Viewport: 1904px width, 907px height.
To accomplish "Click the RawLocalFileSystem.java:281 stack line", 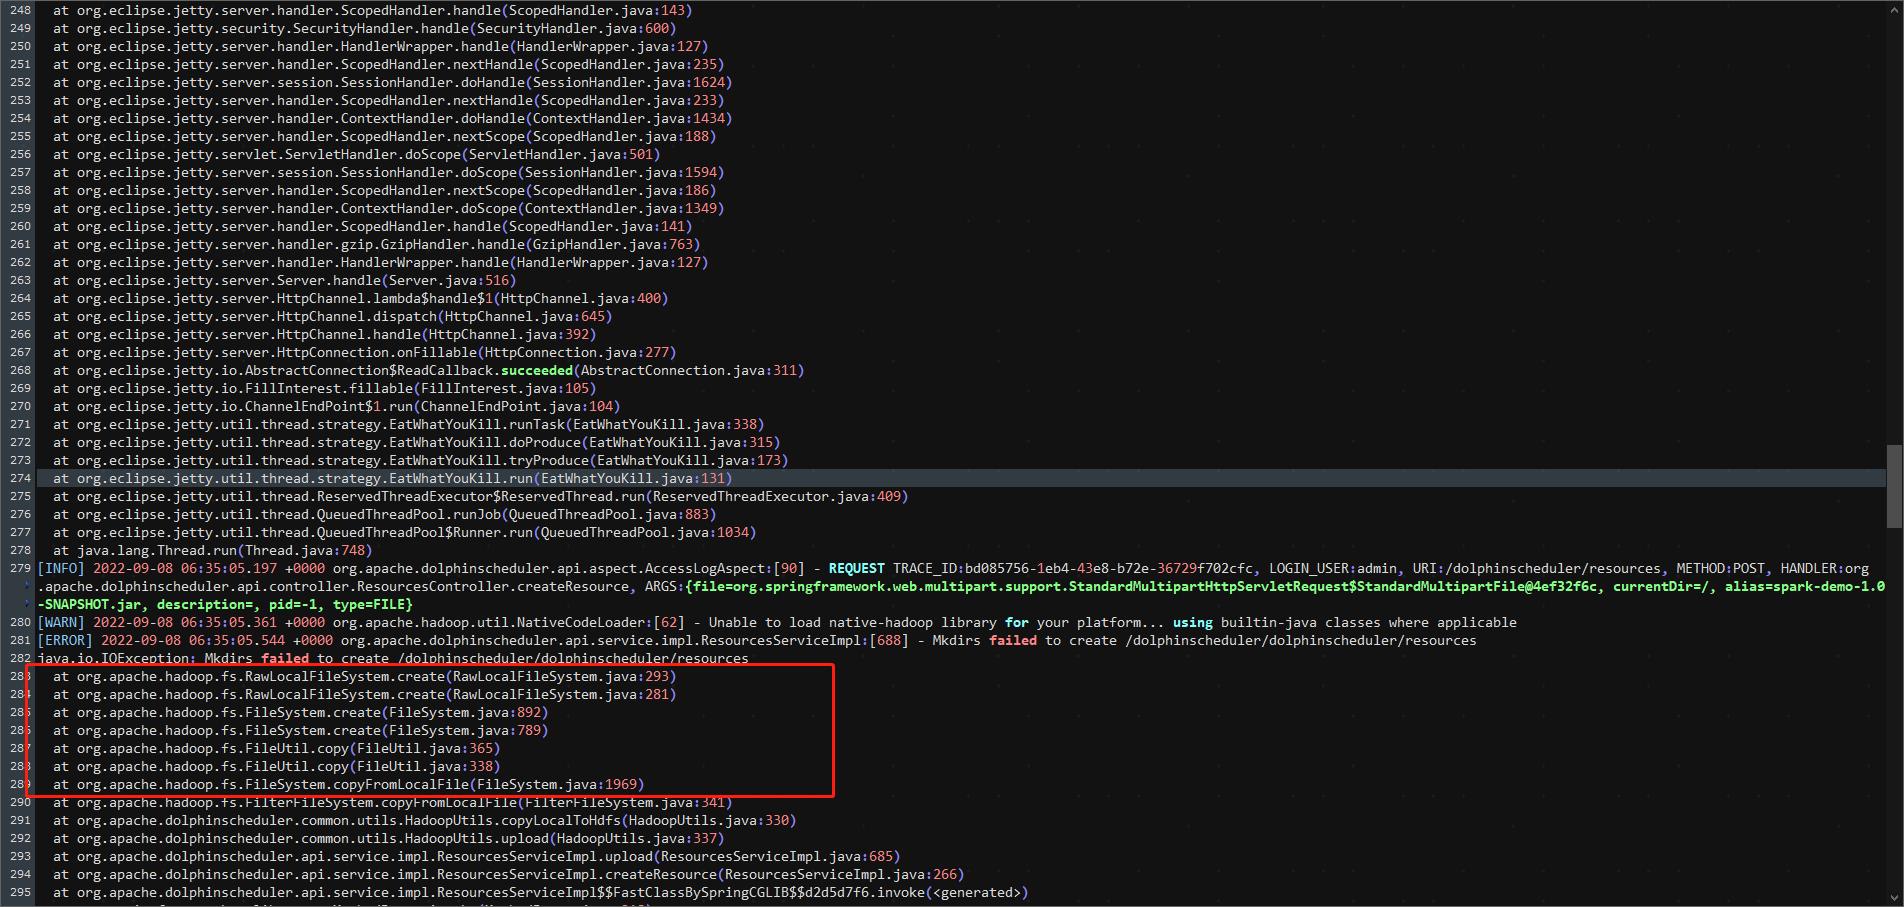I will [x=365, y=694].
